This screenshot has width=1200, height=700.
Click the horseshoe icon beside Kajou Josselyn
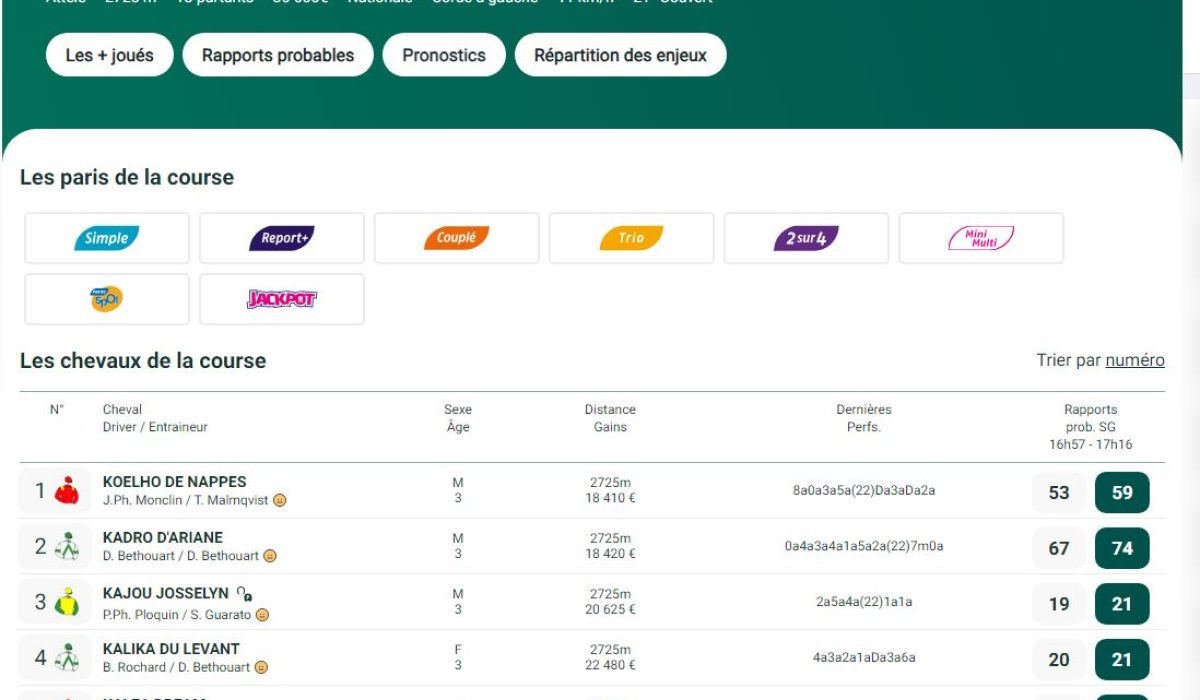pyautogui.click(x=244, y=594)
